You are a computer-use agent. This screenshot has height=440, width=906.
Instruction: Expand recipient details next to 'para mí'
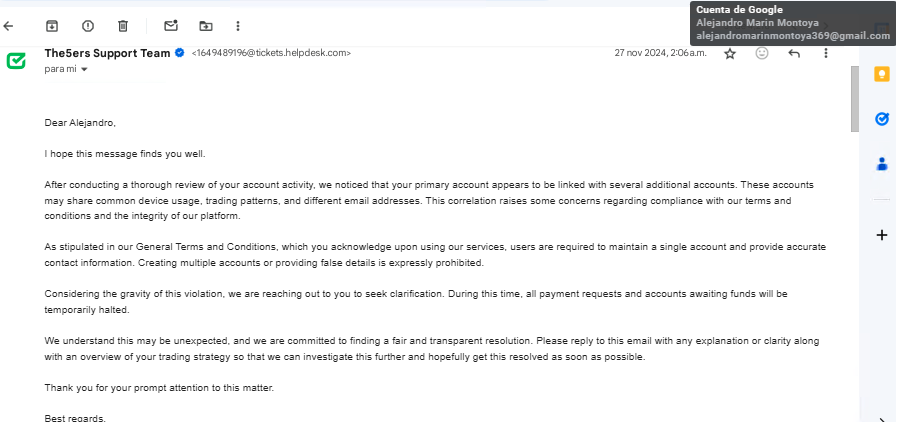[x=84, y=70]
